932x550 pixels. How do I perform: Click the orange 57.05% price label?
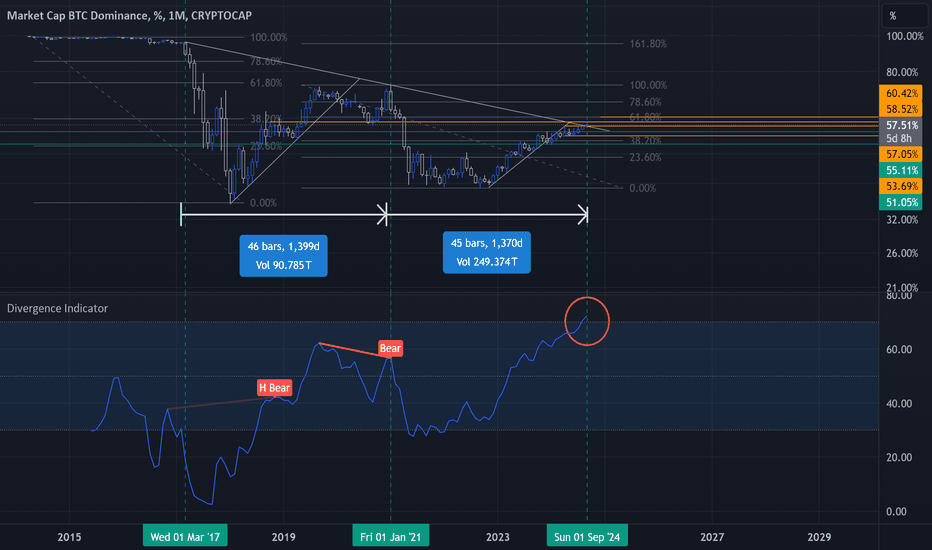900,155
